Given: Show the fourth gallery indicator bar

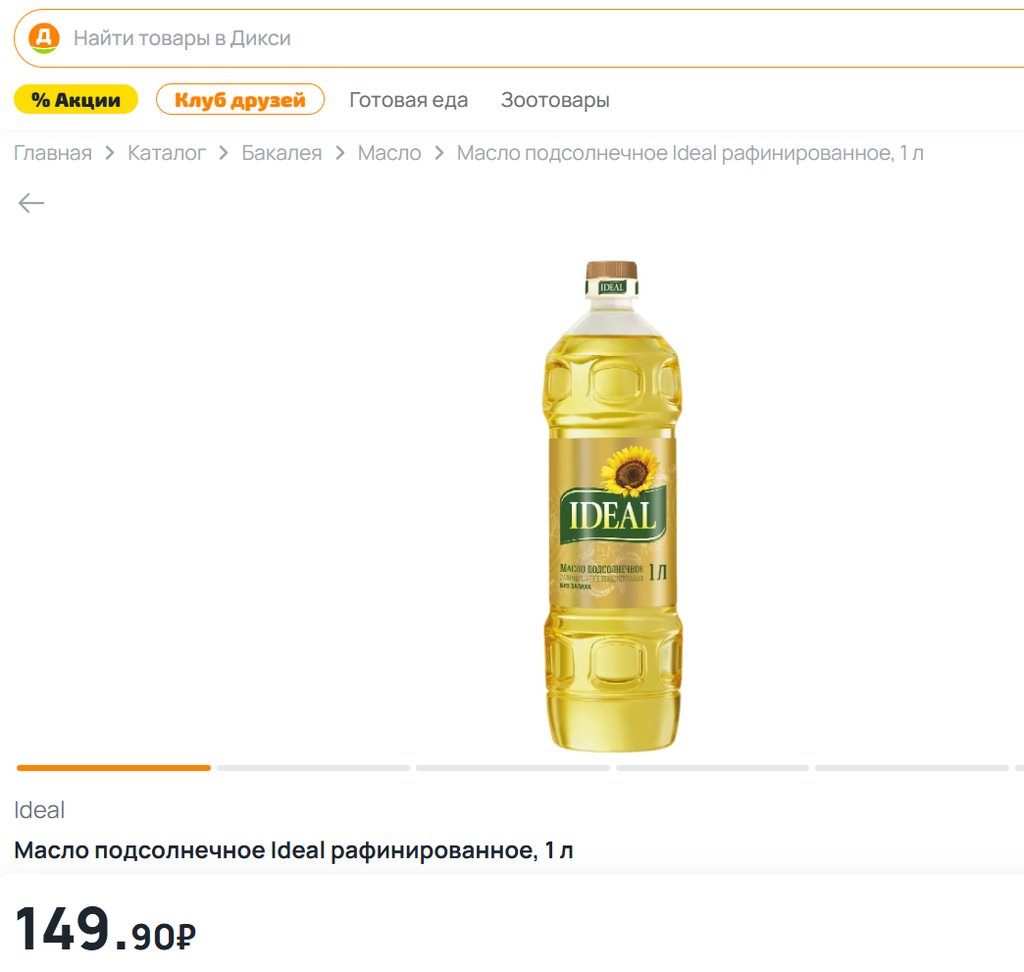Looking at the screenshot, I should [x=712, y=768].
